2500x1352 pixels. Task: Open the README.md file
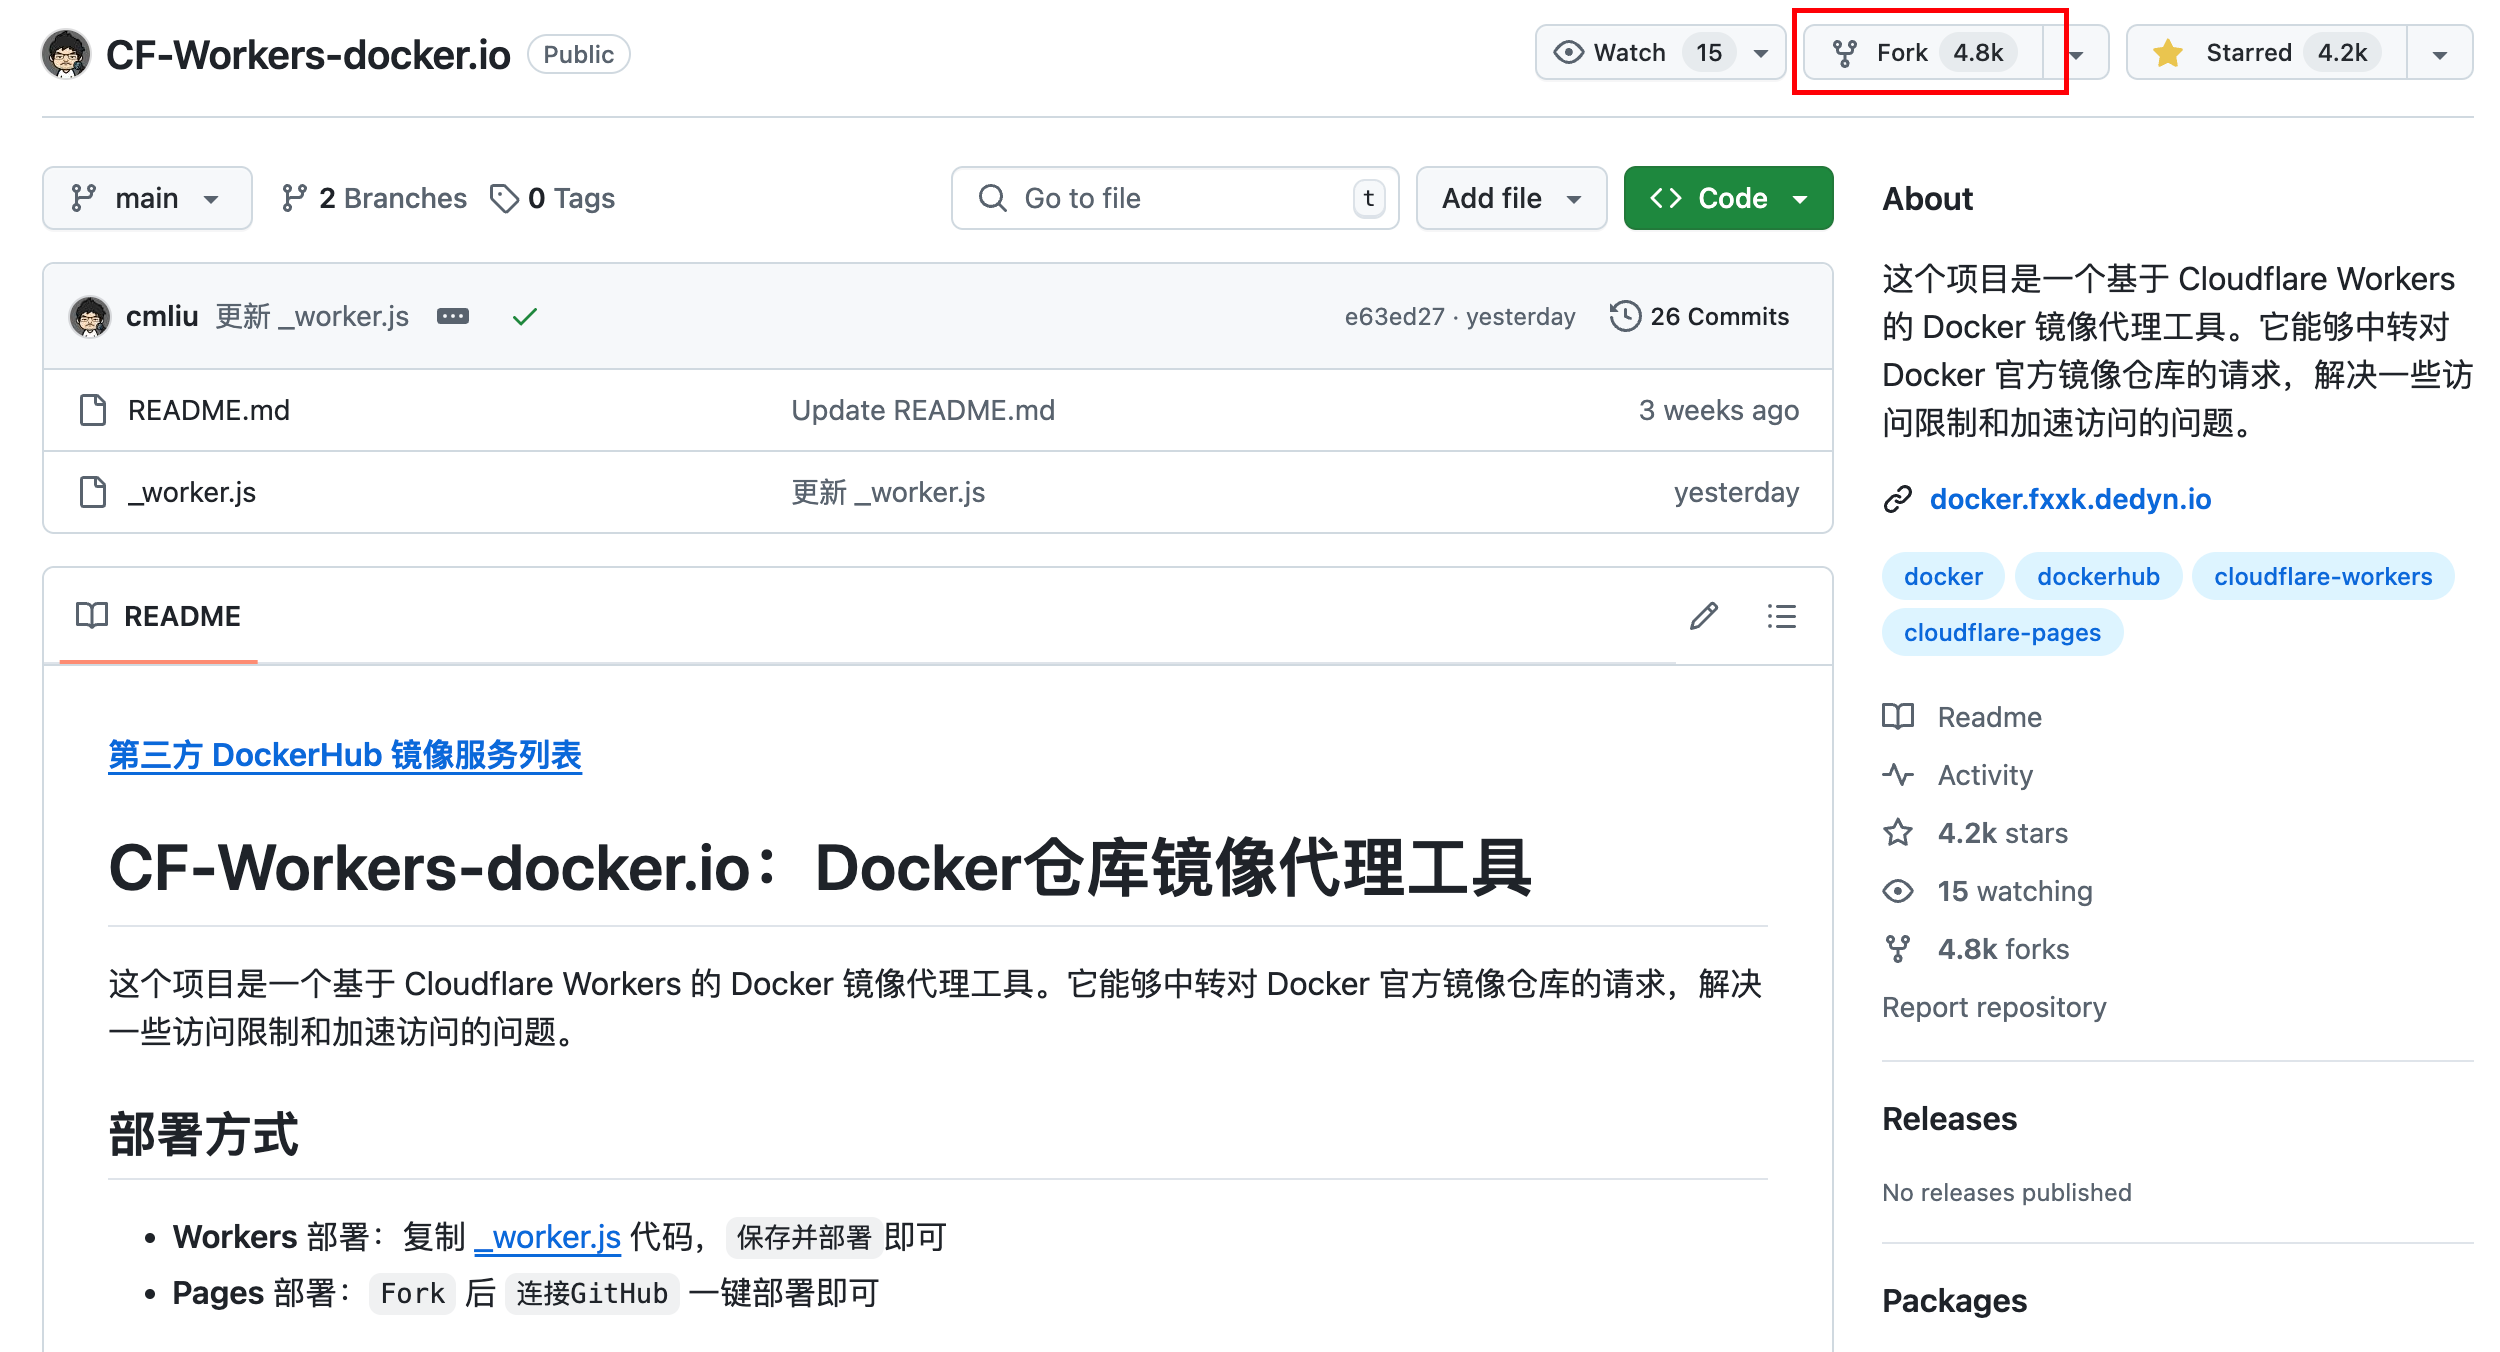click(x=209, y=410)
